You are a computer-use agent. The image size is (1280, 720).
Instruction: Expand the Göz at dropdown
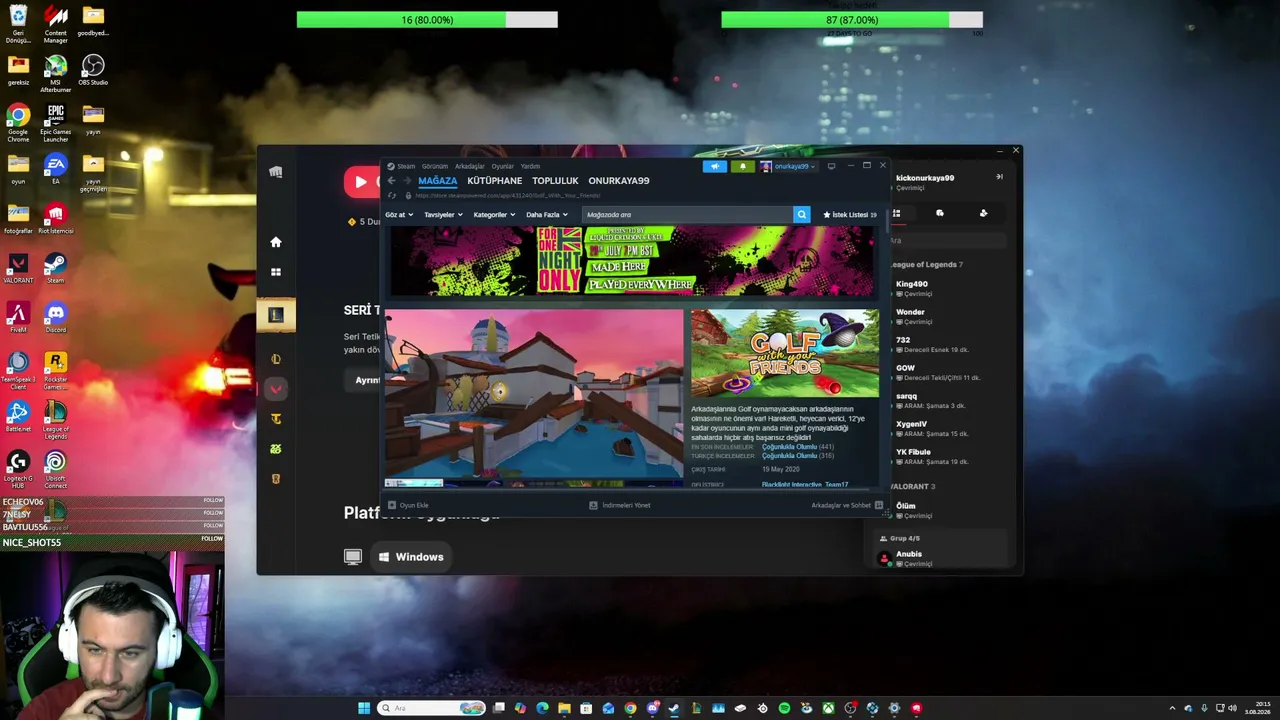point(399,215)
